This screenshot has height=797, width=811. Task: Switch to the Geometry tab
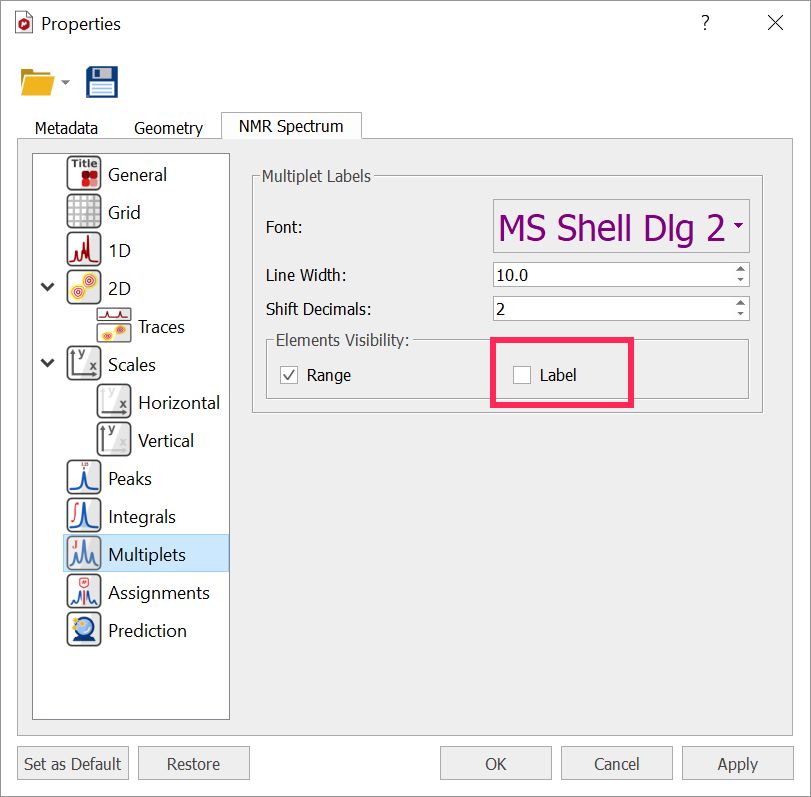point(168,128)
